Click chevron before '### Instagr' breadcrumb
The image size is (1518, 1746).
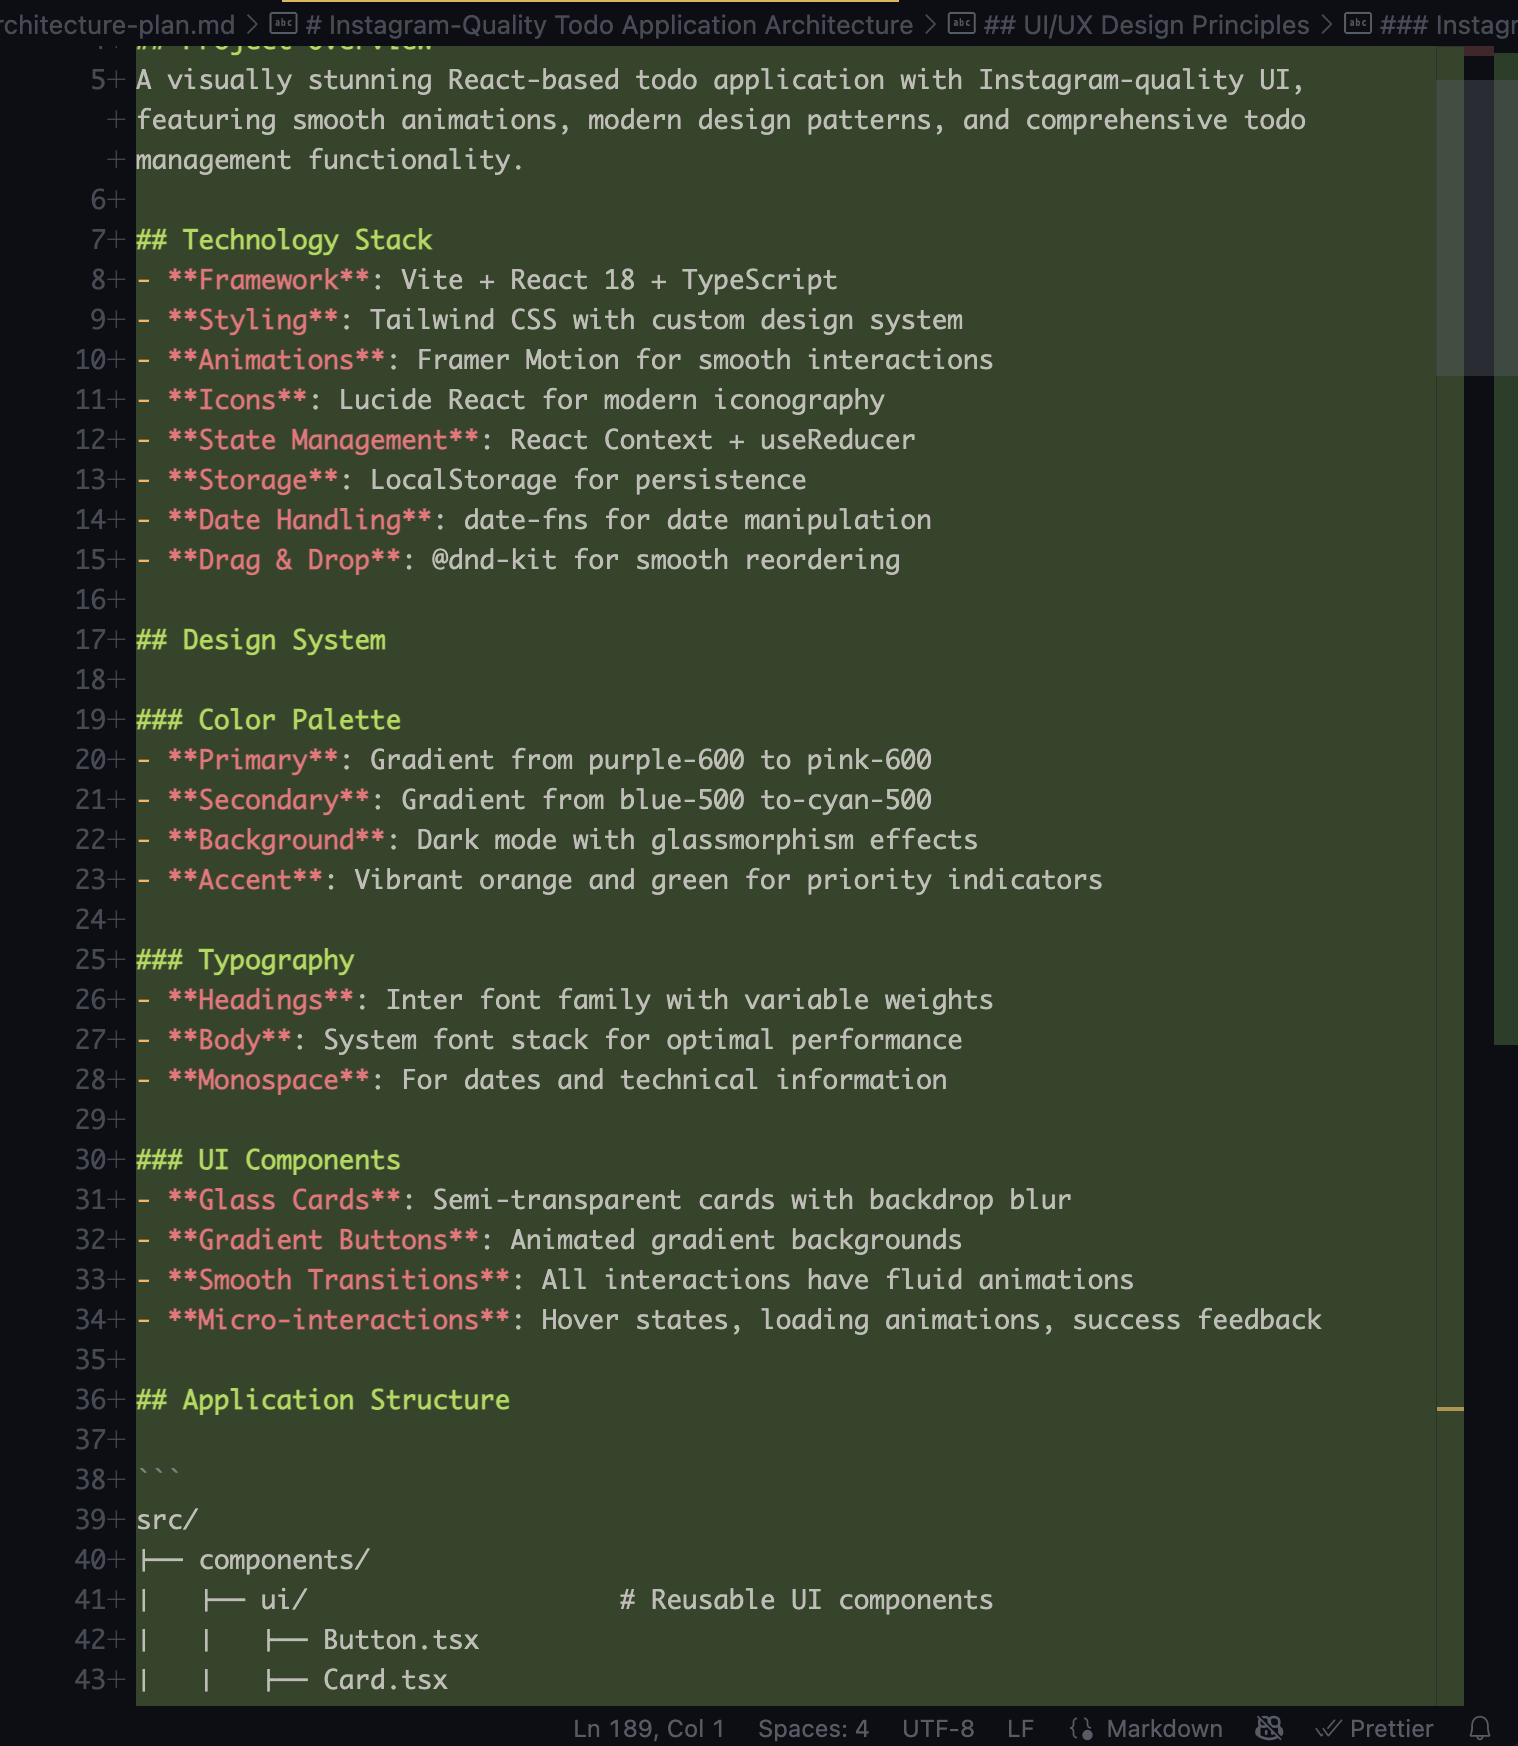(1327, 24)
